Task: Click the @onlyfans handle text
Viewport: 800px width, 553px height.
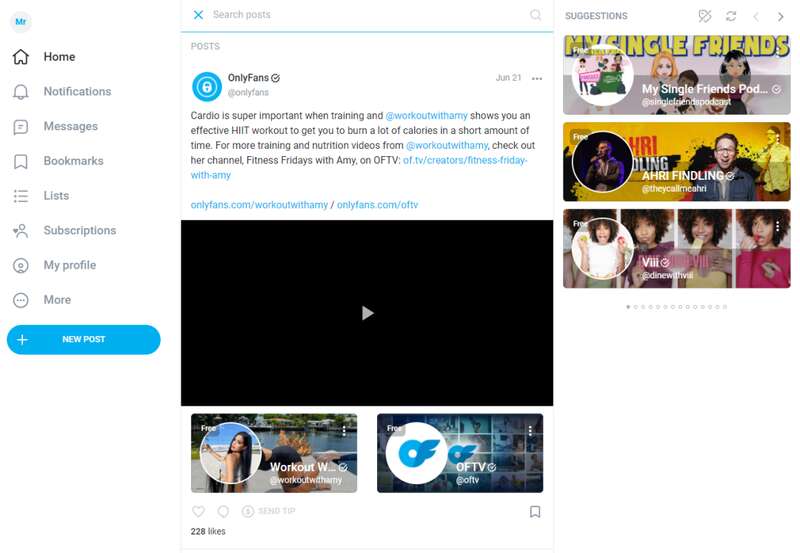Action: [x=248, y=92]
